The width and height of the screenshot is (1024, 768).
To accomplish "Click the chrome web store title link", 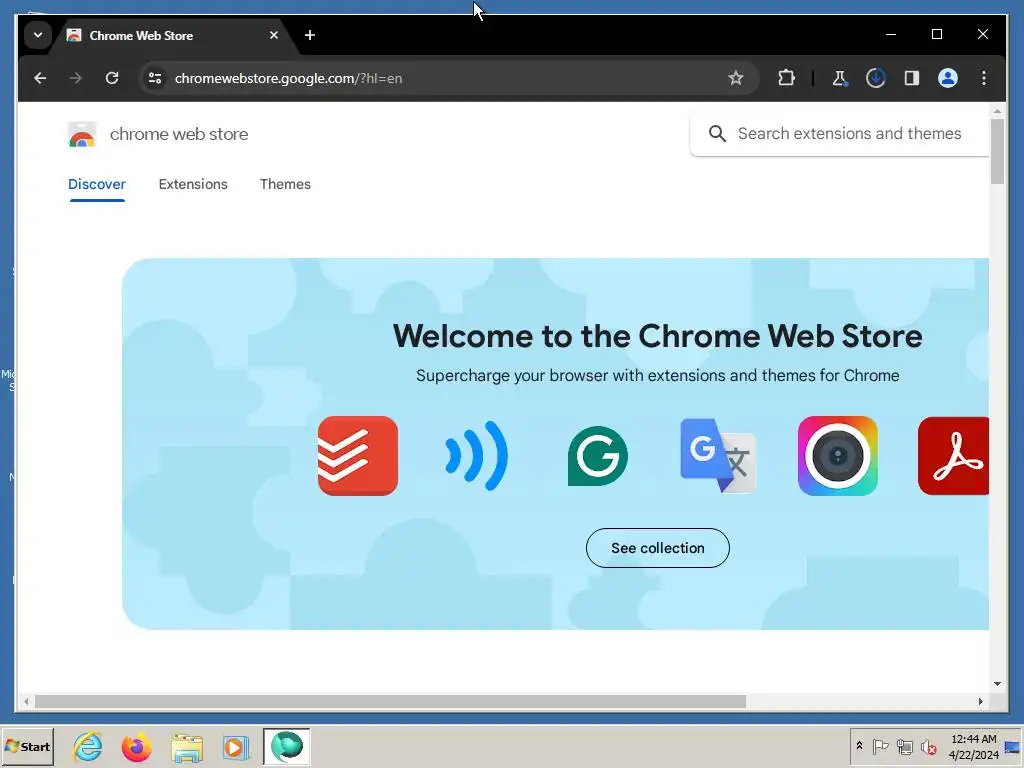I will tap(179, 134).
